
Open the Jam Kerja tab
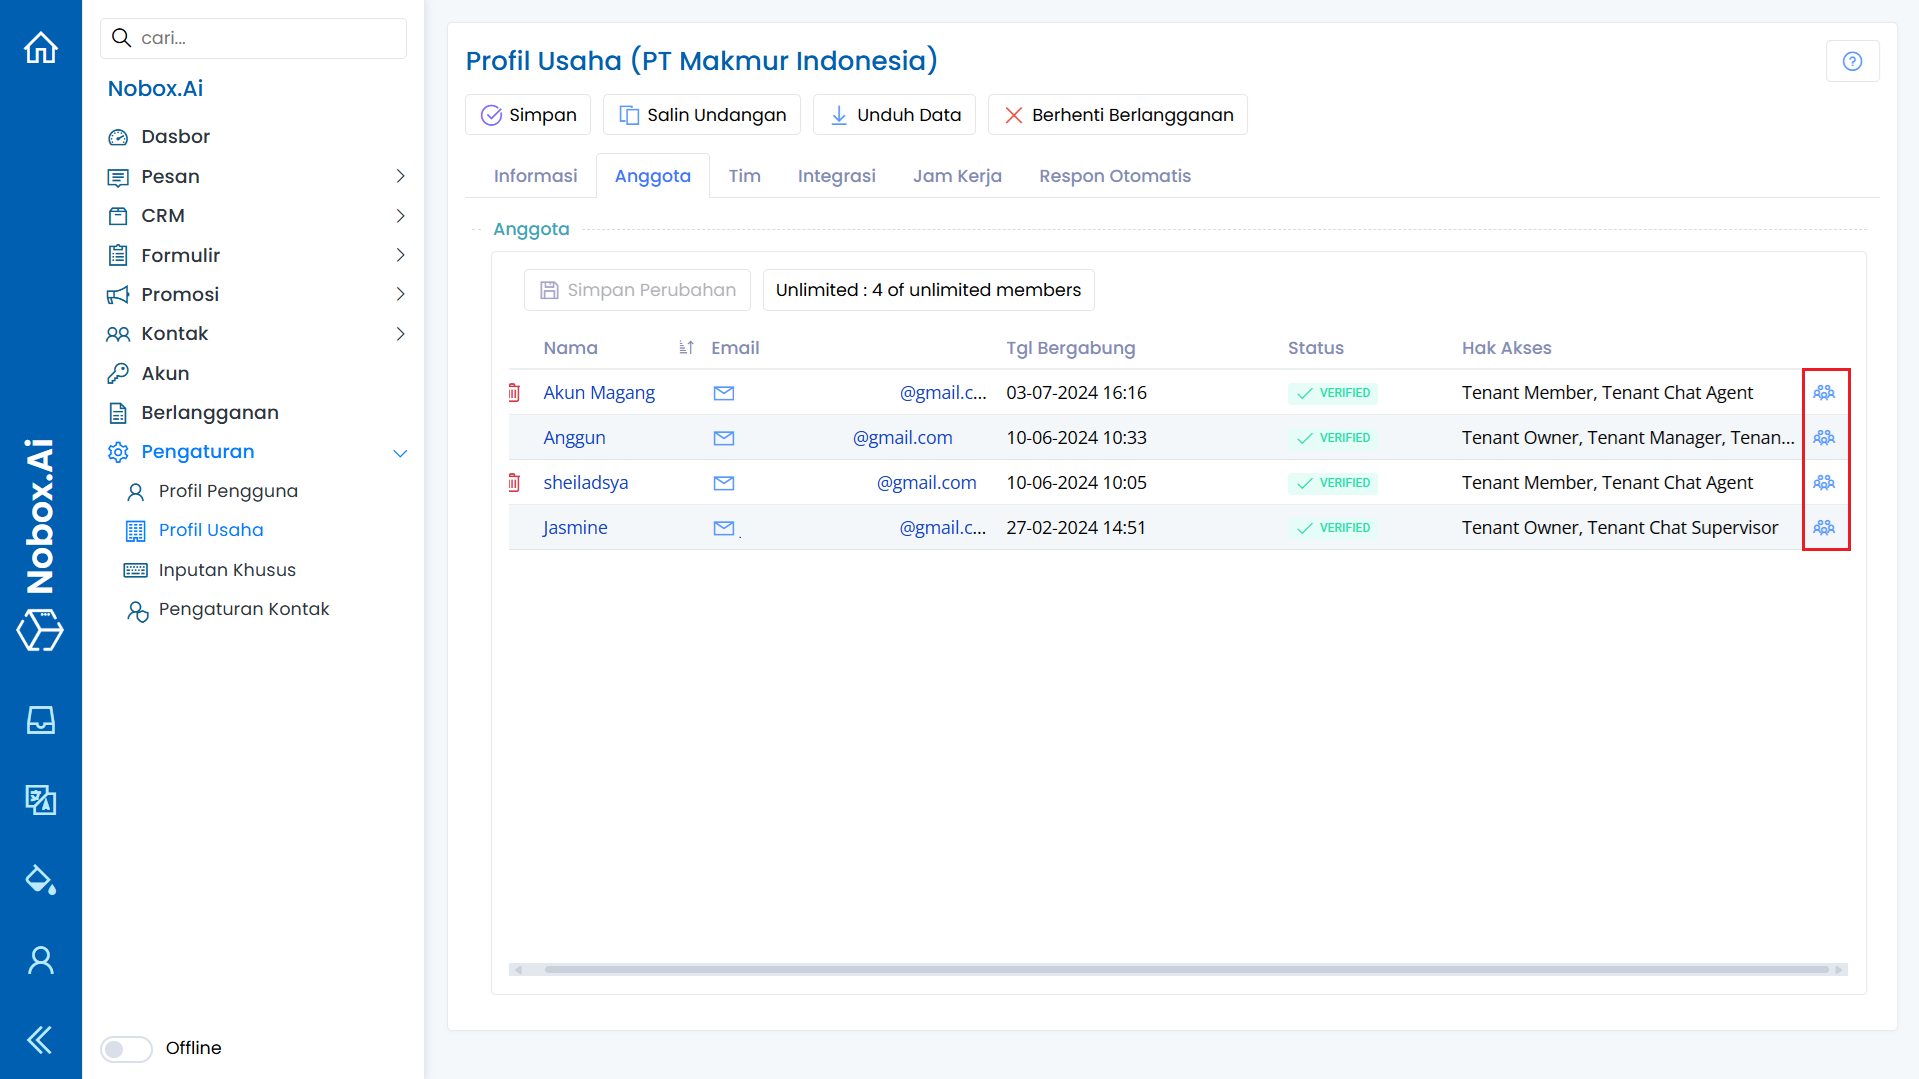[x=957, y=176]
